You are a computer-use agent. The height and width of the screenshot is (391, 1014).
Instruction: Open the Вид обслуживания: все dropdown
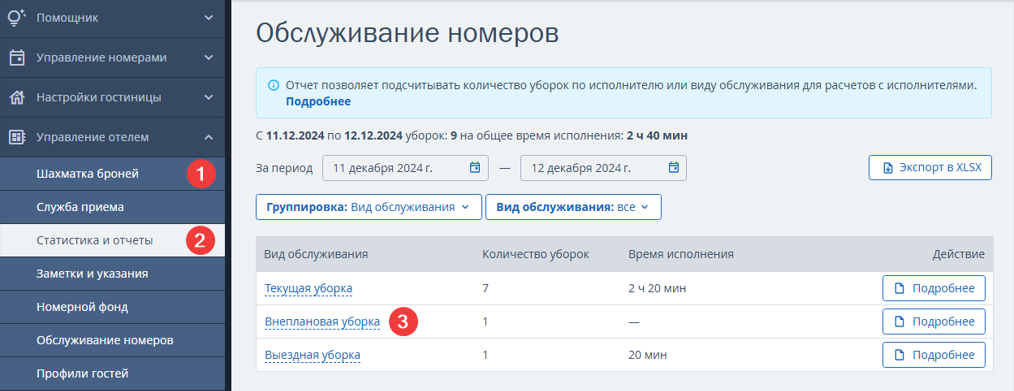point(573,207)
